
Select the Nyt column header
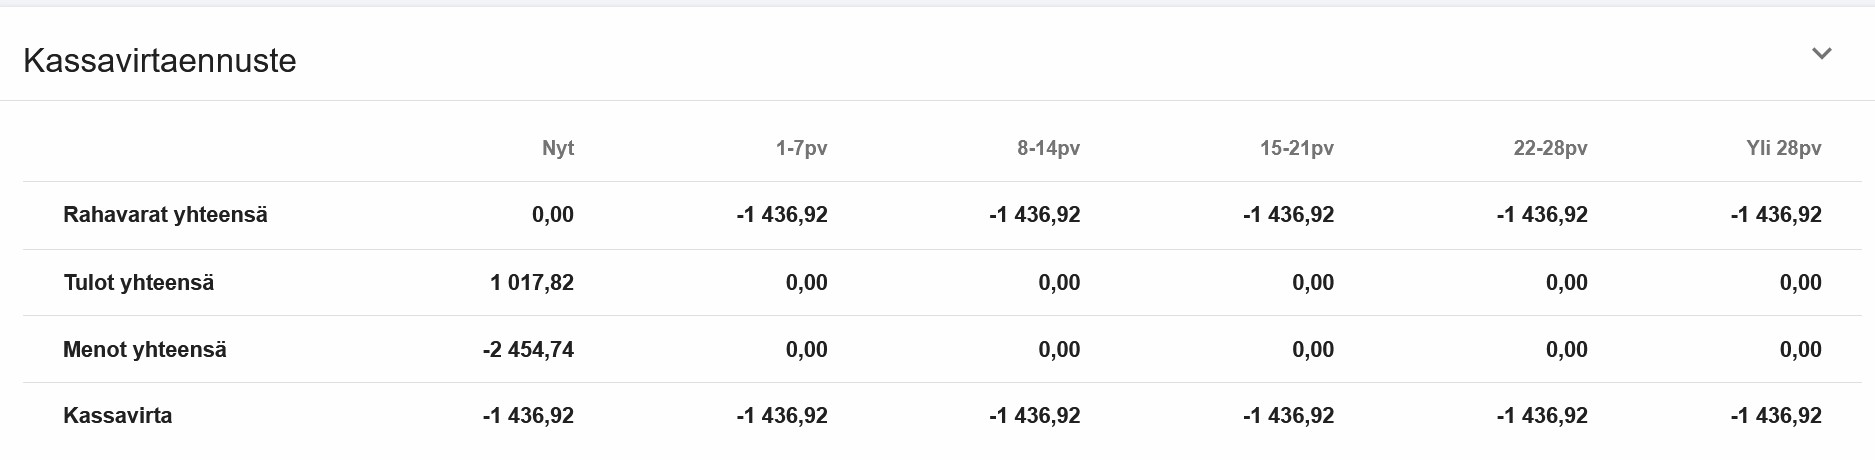tap(558, 148)
